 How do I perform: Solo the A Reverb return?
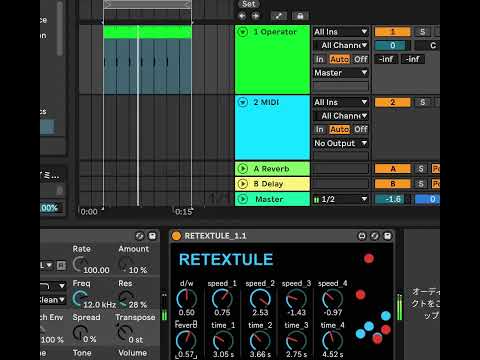pos(421,169)
